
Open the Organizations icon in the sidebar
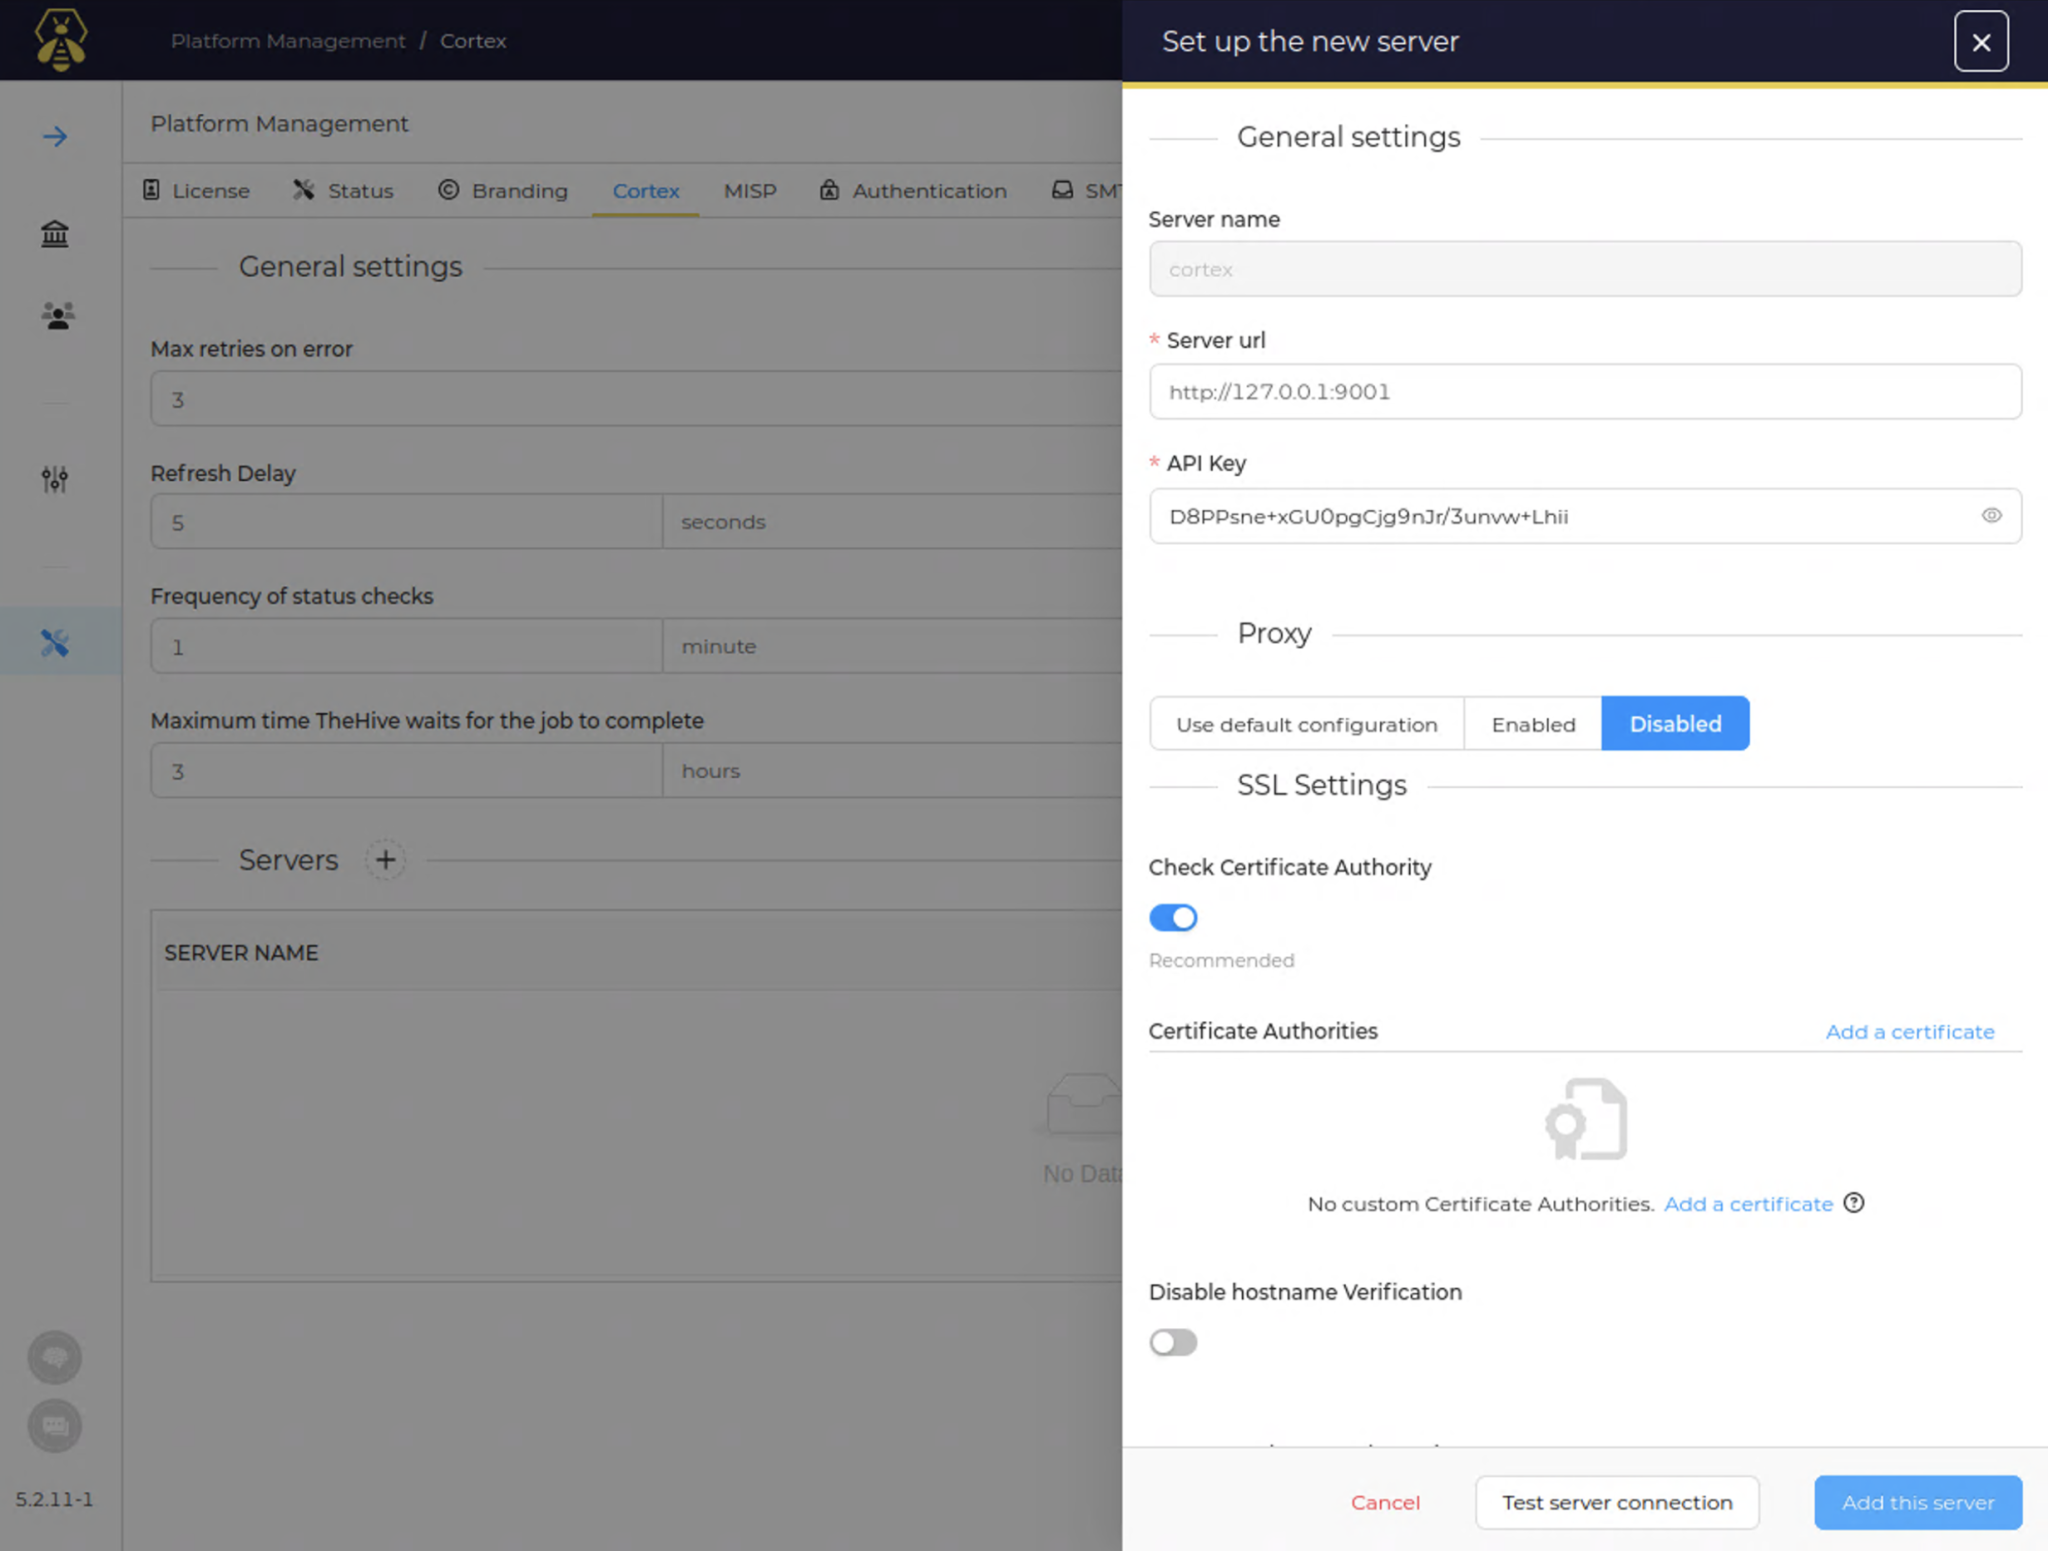pyautogui.click(x=54, y=234)
